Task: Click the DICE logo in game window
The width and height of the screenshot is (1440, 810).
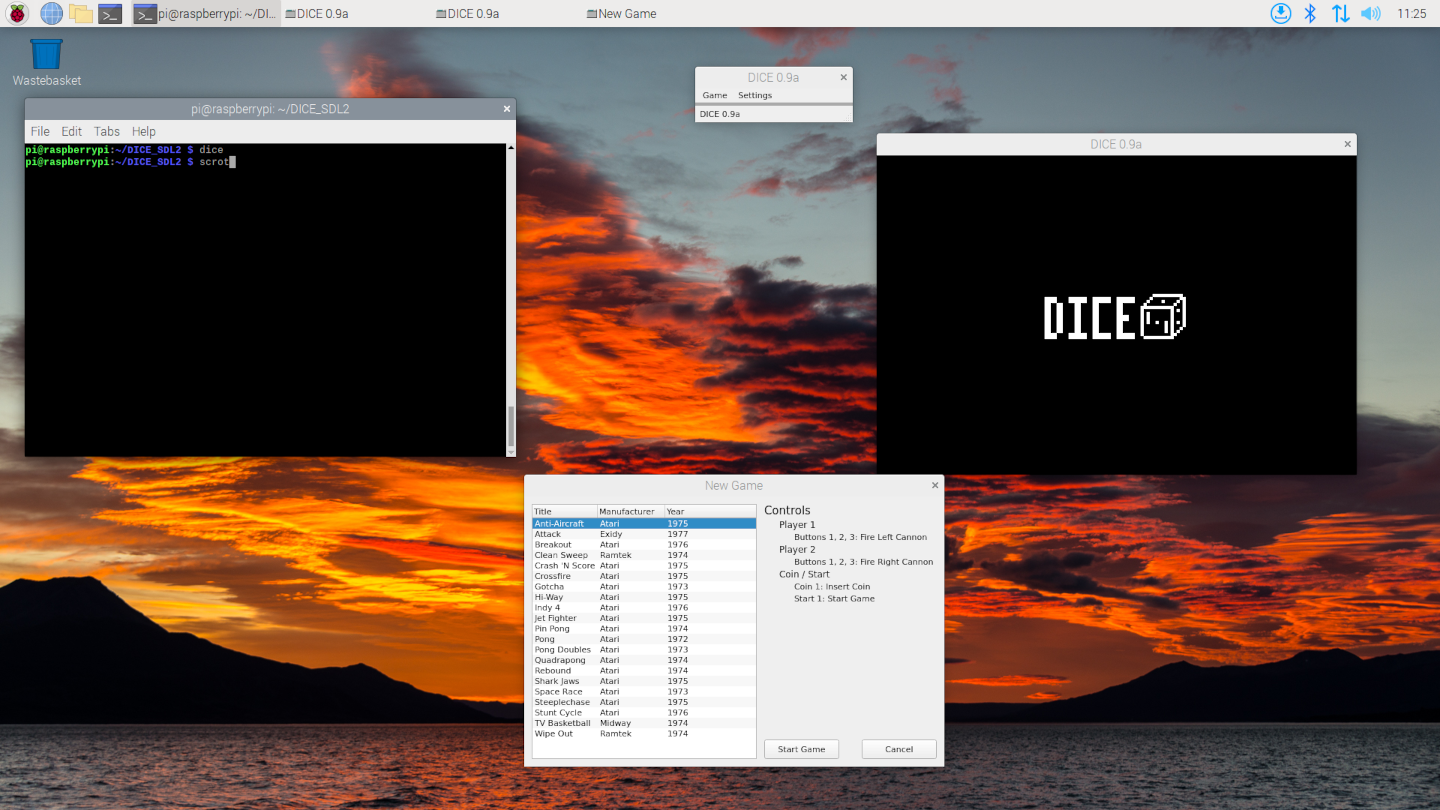Action: (x=1115, y=317)
